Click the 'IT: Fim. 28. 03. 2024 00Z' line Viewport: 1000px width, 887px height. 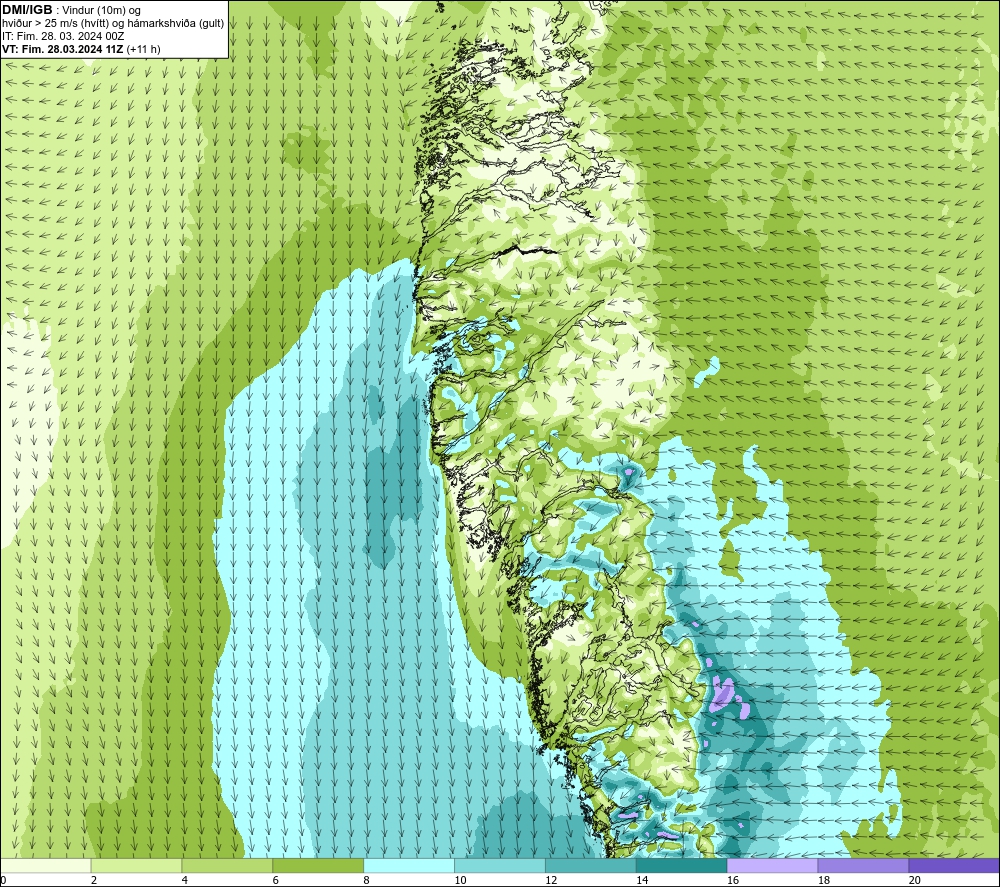click(x=63, y=36)
